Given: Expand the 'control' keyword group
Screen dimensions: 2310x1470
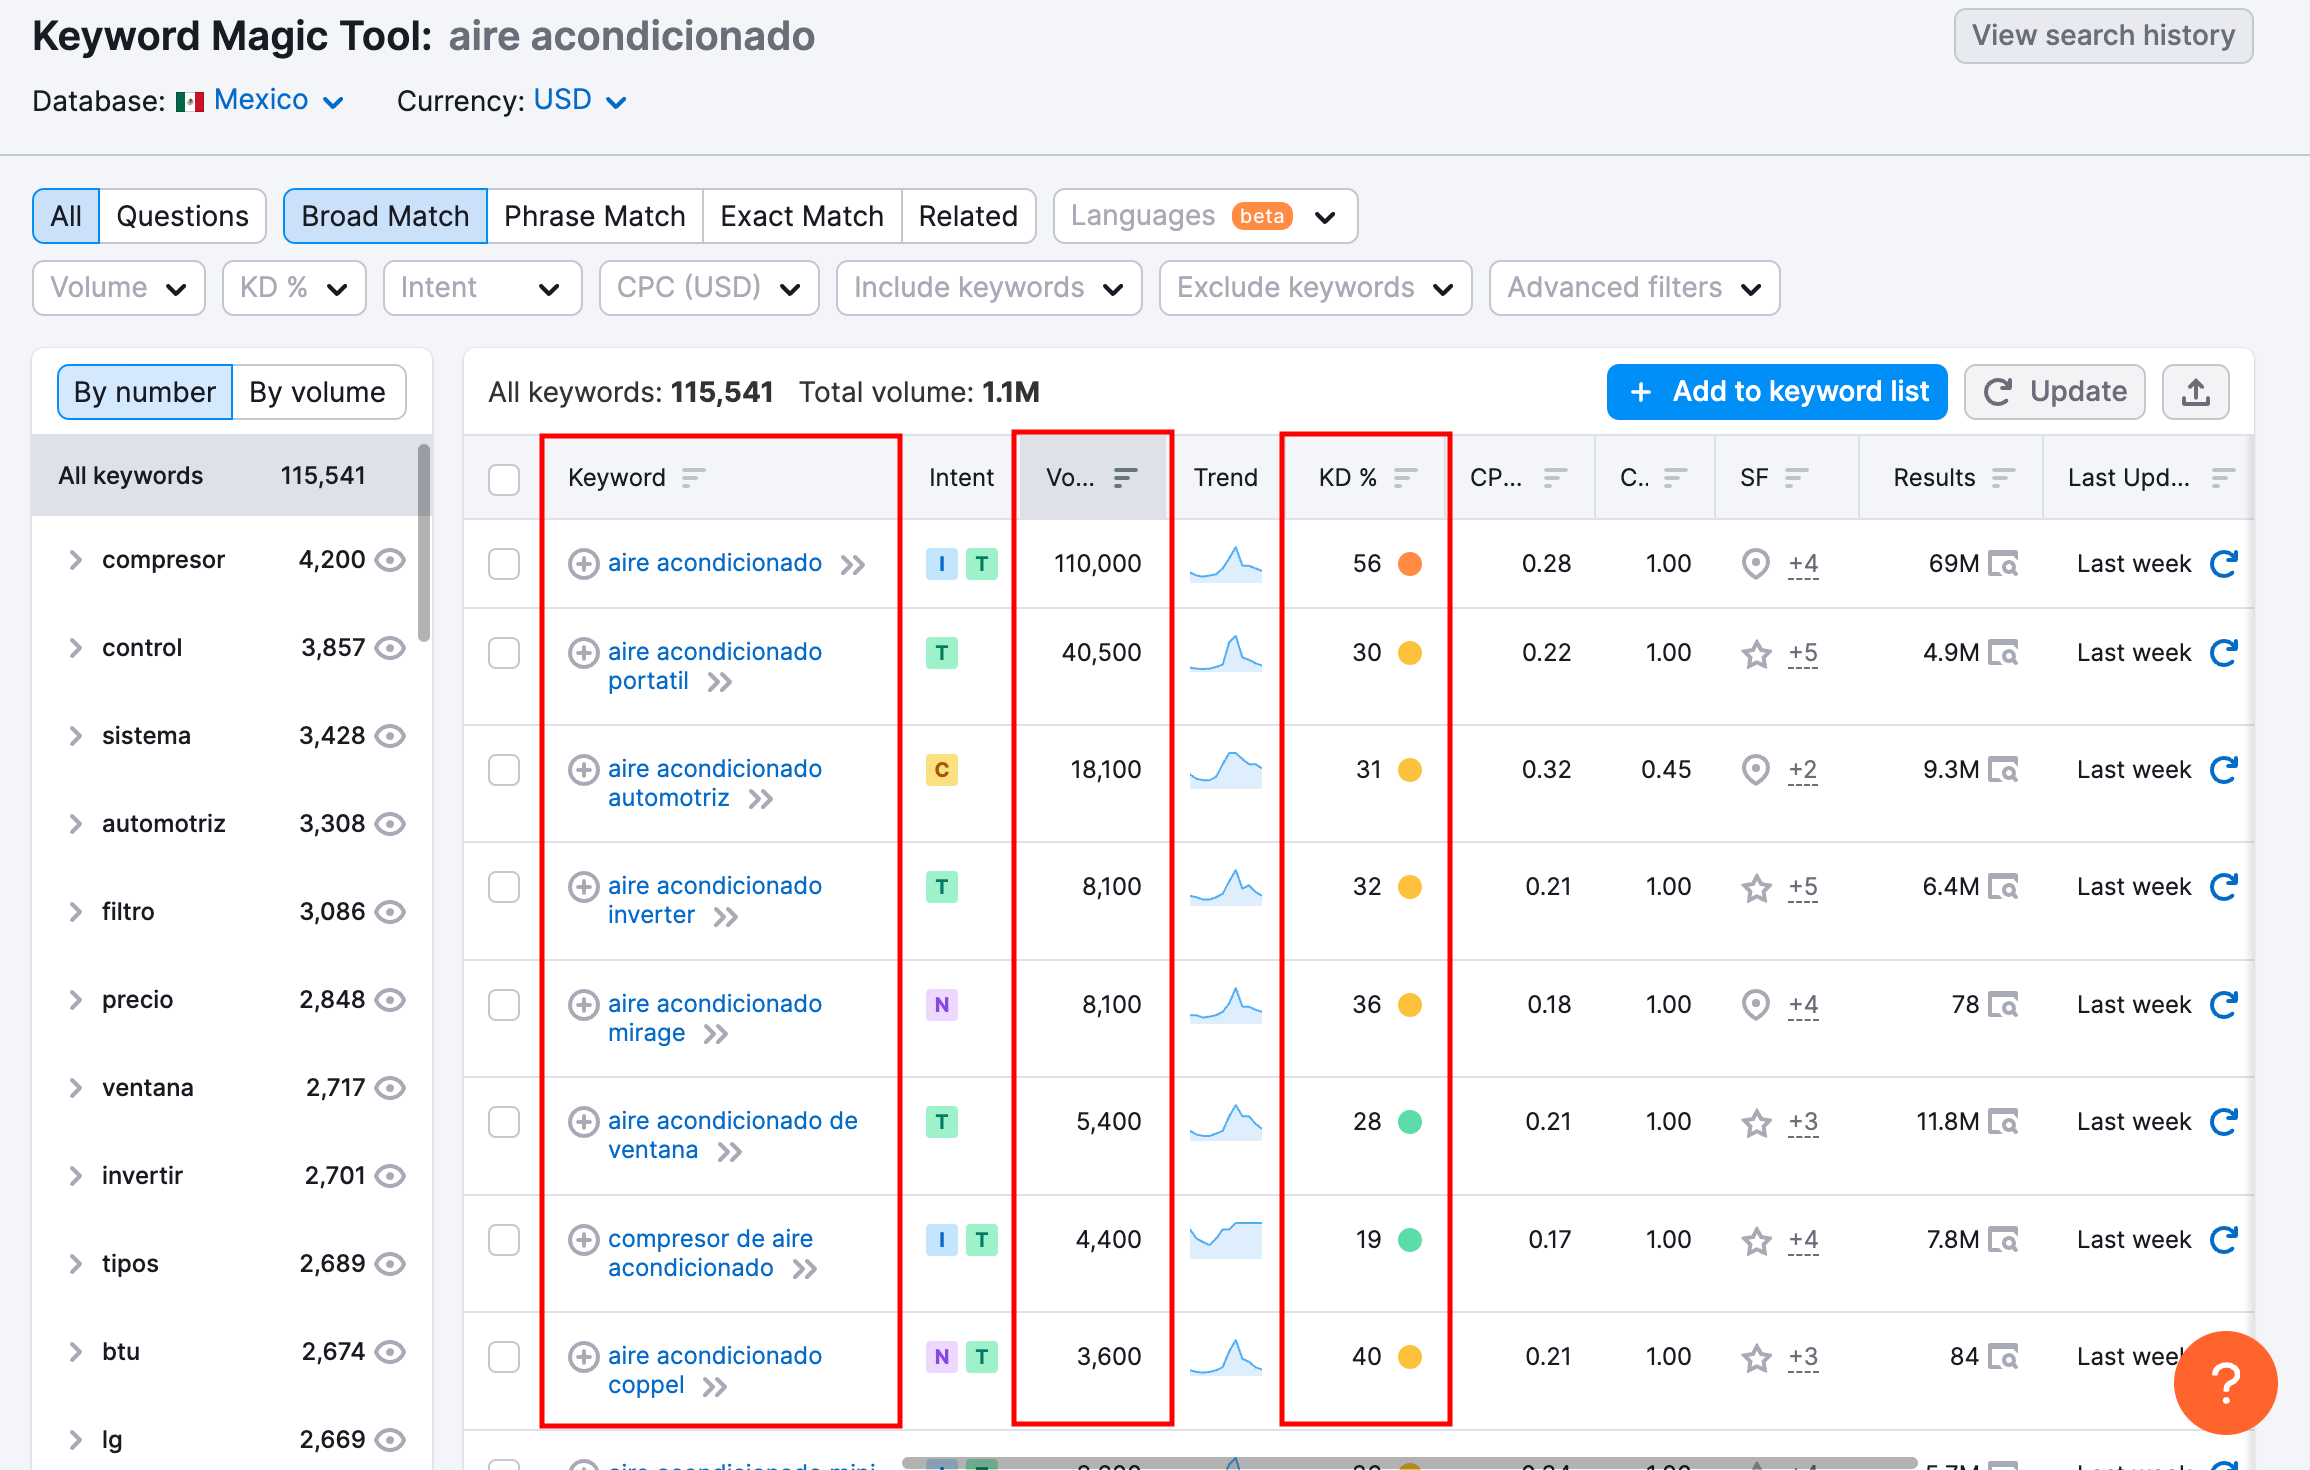Looking at the screenshot, I should 75,648.
